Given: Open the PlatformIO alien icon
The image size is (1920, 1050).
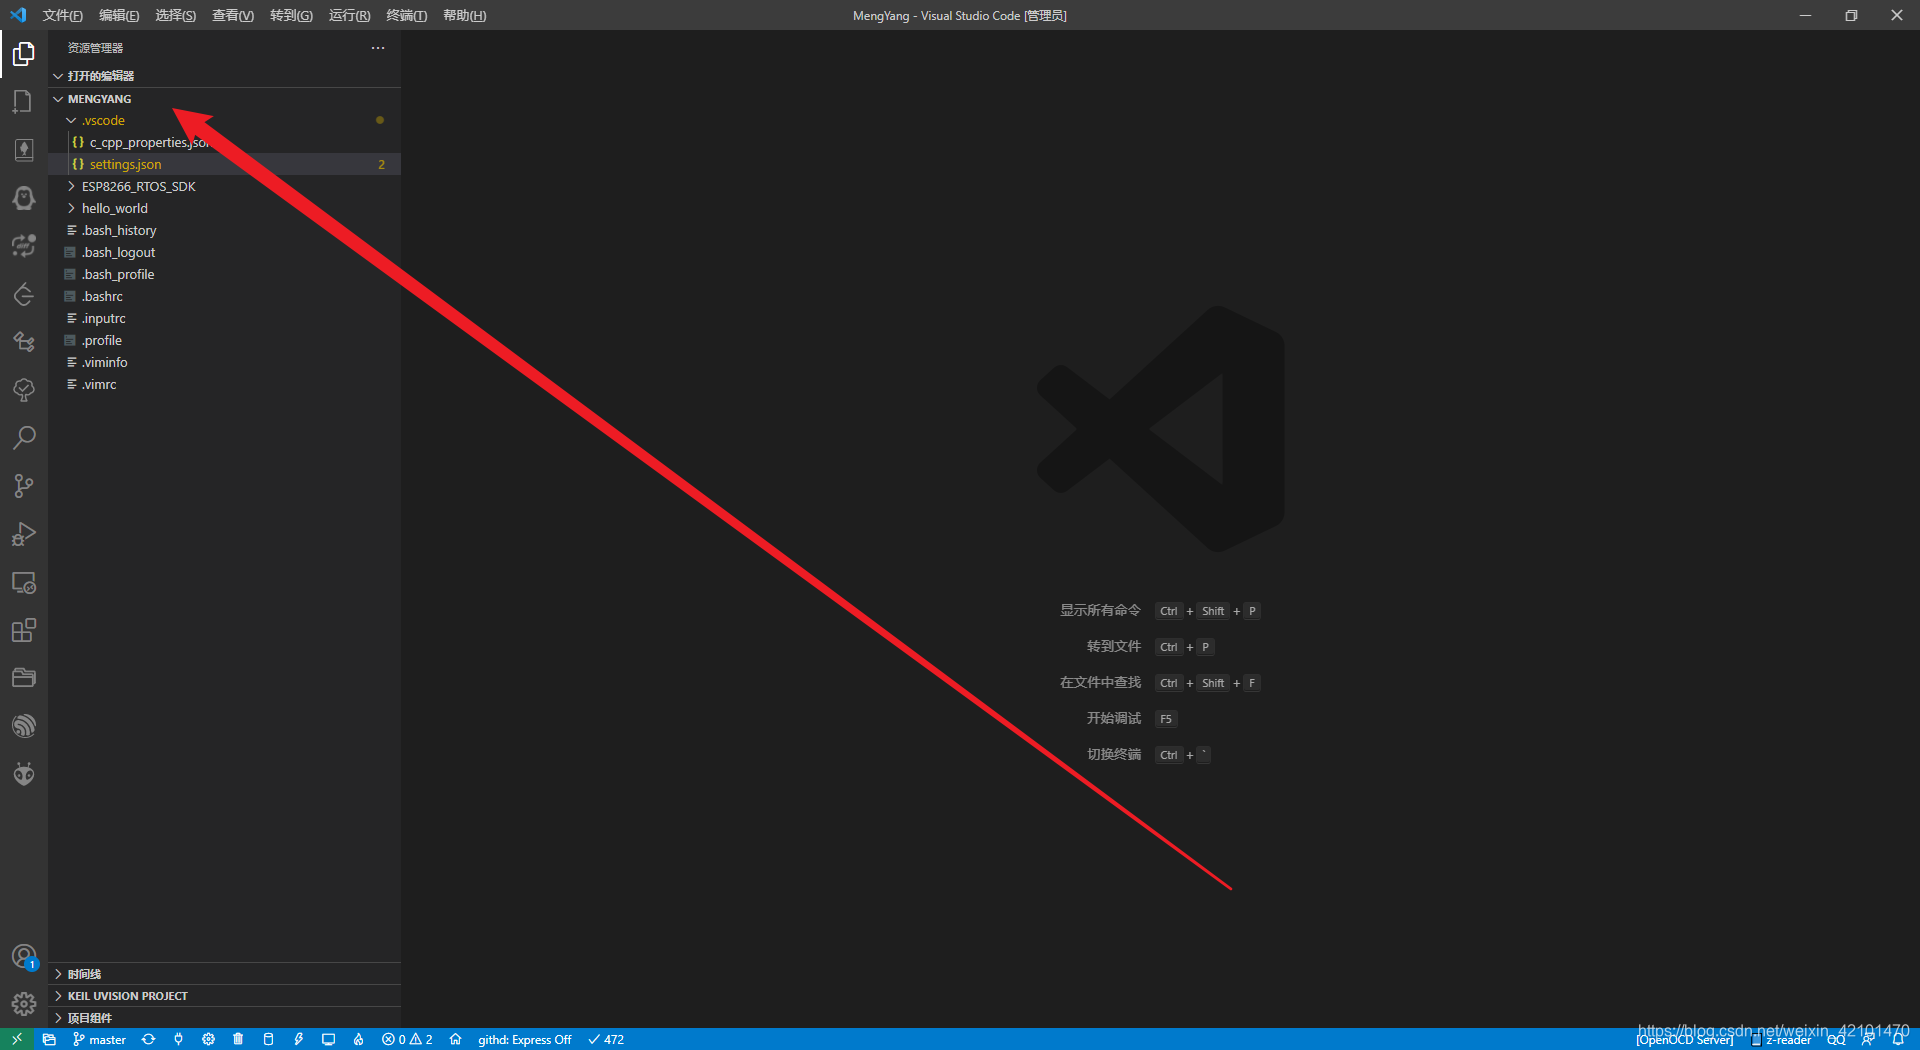Looking at the screenshot, I should (24, 774).
